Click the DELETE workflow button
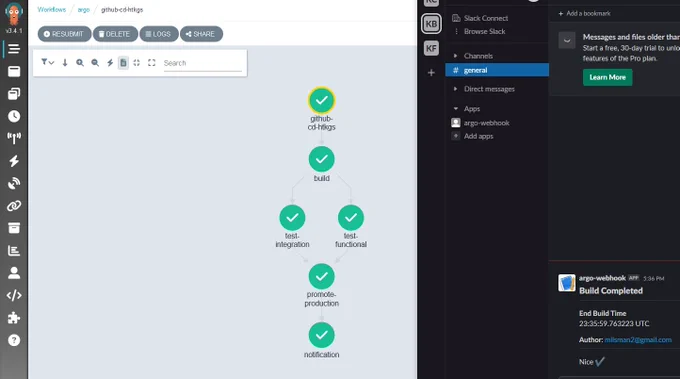Image resolution: width=680 pixels, height=379 pixels. (115, 34)
